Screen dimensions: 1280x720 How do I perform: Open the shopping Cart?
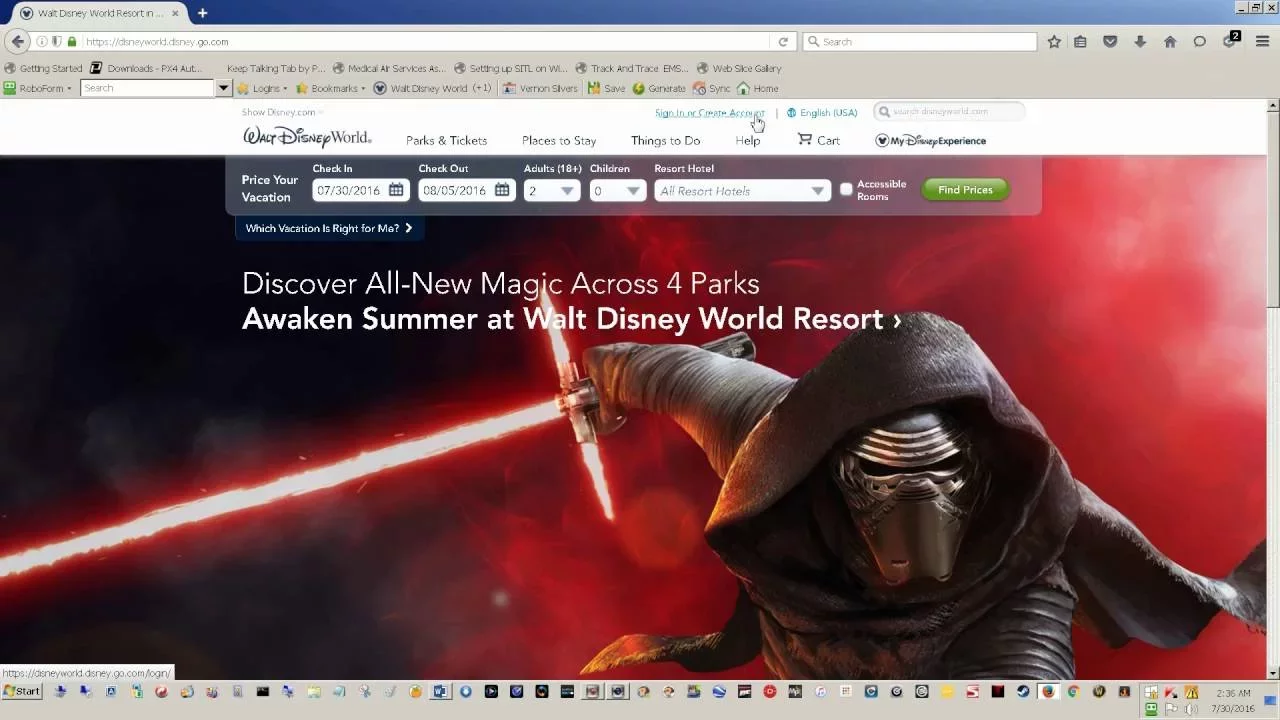pyautogui.click(x=818, y=140)
